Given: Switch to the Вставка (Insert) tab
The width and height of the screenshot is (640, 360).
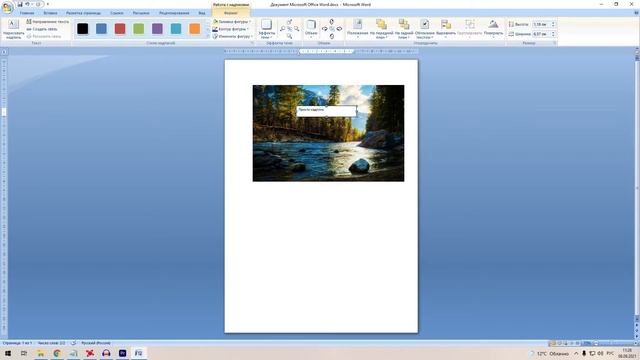Looking at the screenshot, I should (x=51, y=13).
